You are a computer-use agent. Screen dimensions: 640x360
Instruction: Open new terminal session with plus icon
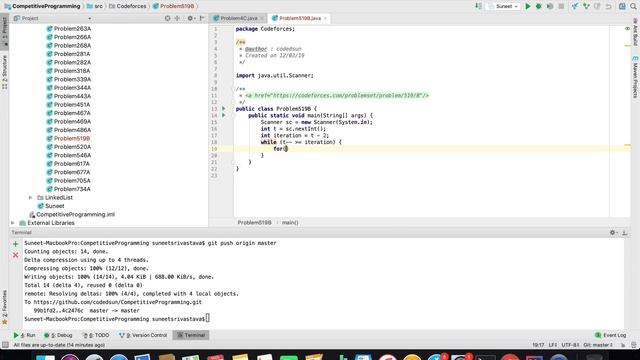pyautogui.click(x=16, y=244)
